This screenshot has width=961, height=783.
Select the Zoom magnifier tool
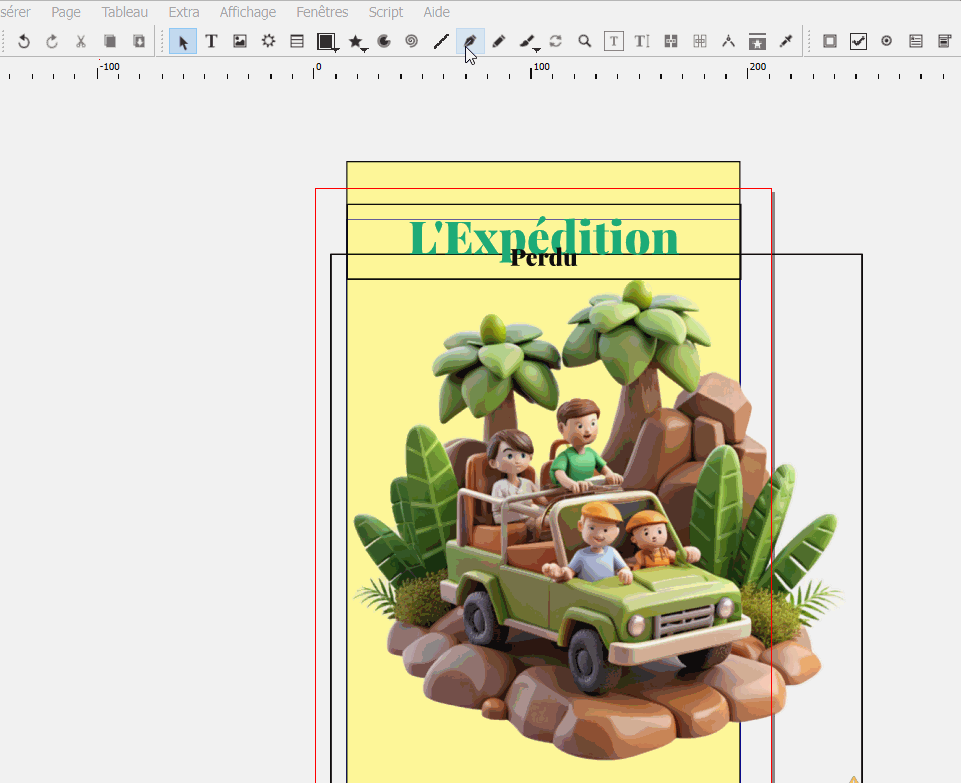click(x=585, y=41)
